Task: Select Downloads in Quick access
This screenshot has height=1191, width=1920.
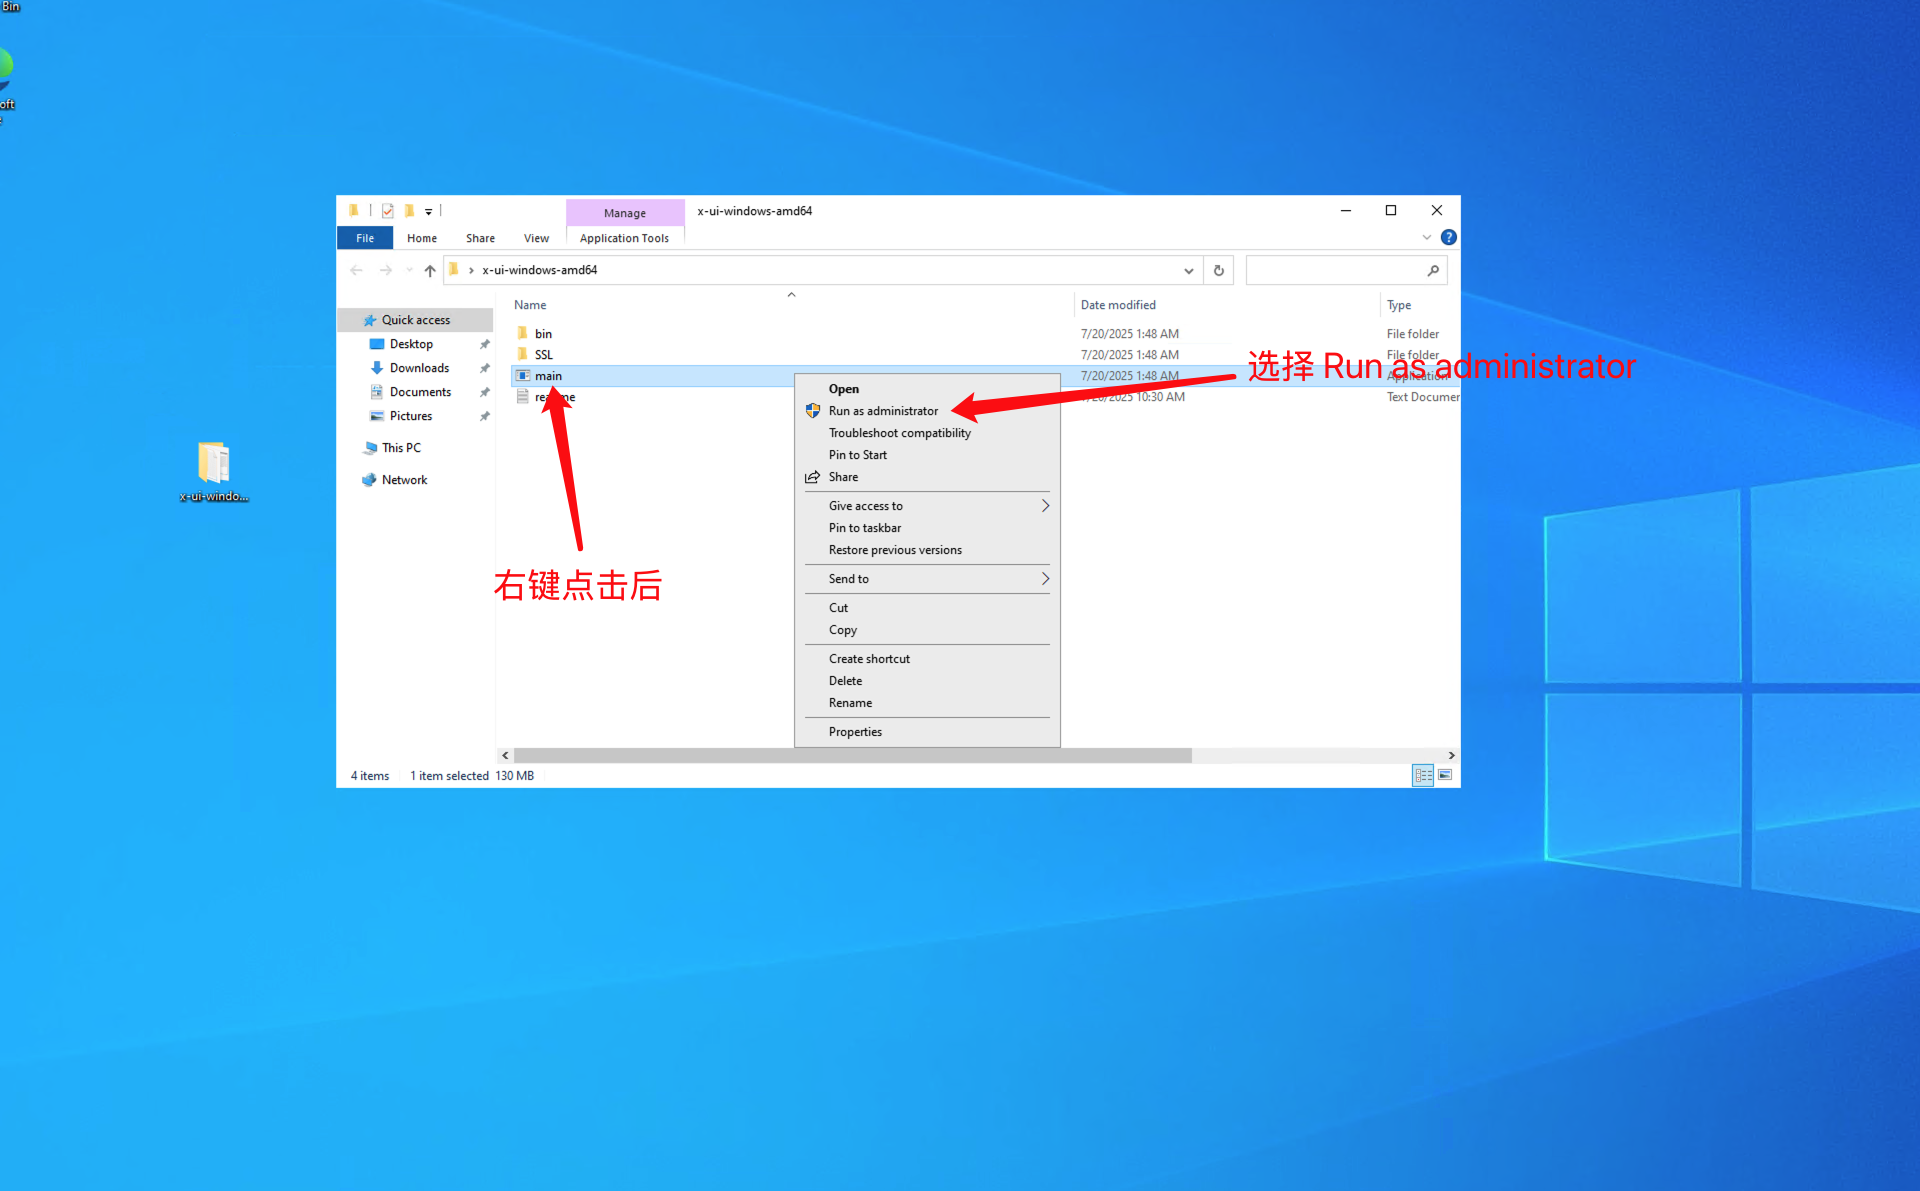Action: 419,368
